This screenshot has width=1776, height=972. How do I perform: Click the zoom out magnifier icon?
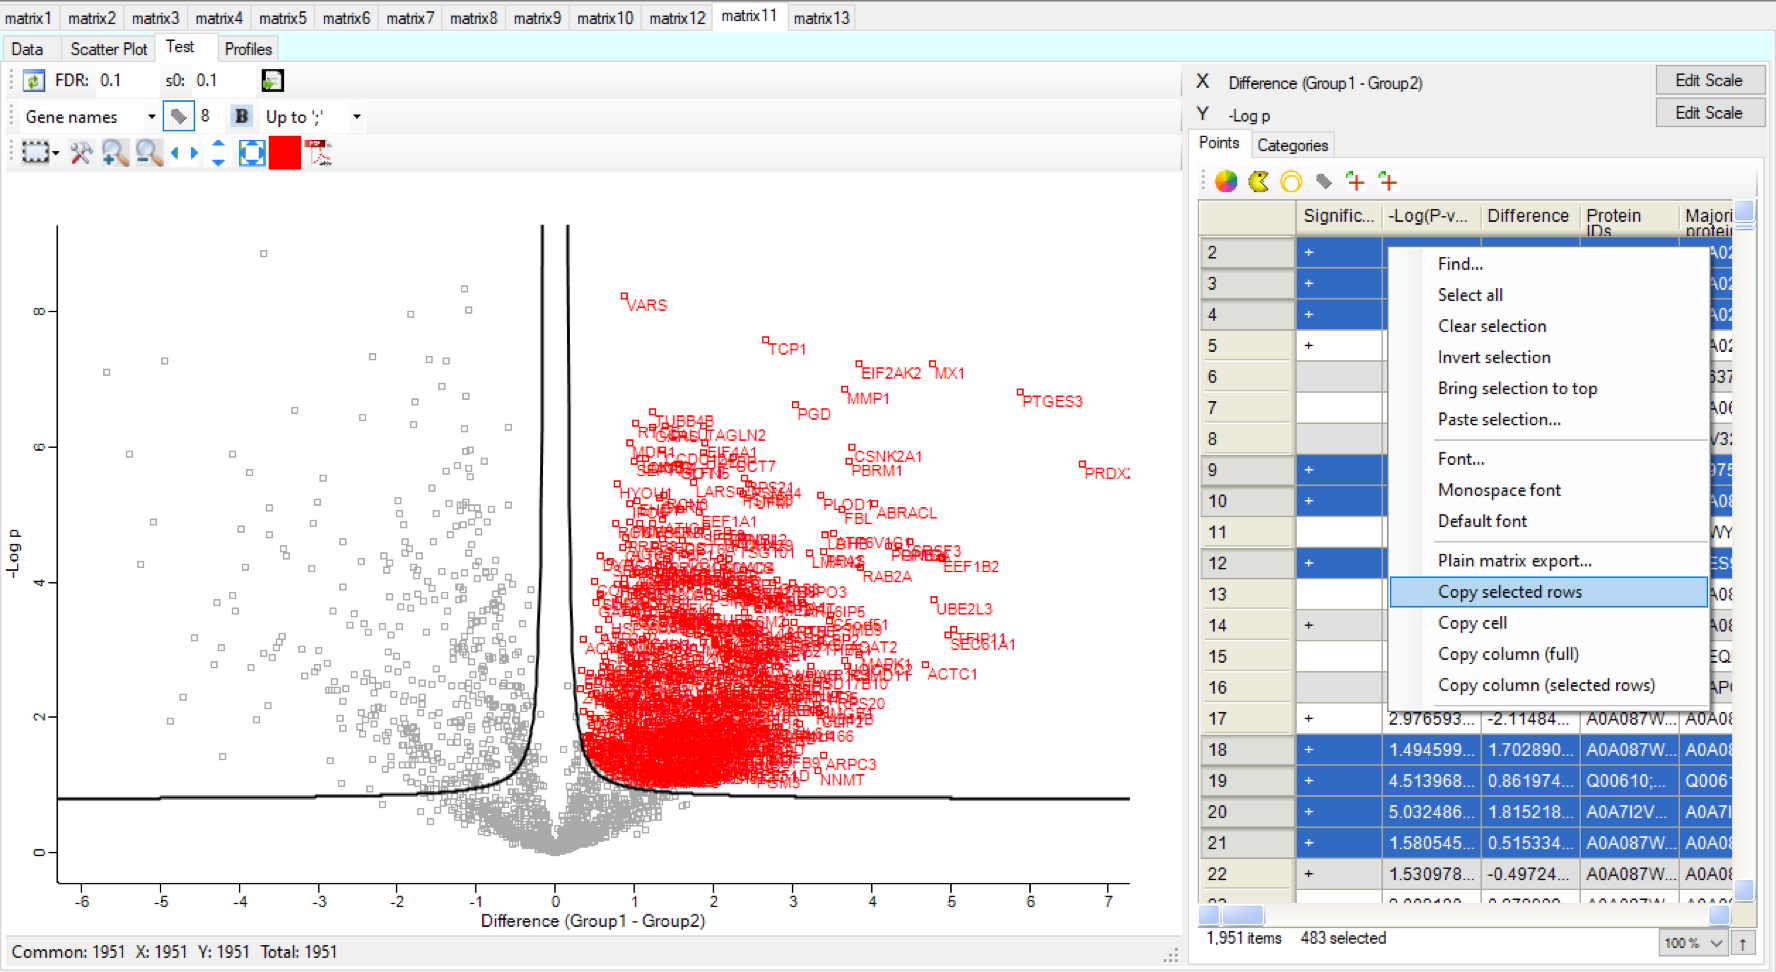pos(149,153)
